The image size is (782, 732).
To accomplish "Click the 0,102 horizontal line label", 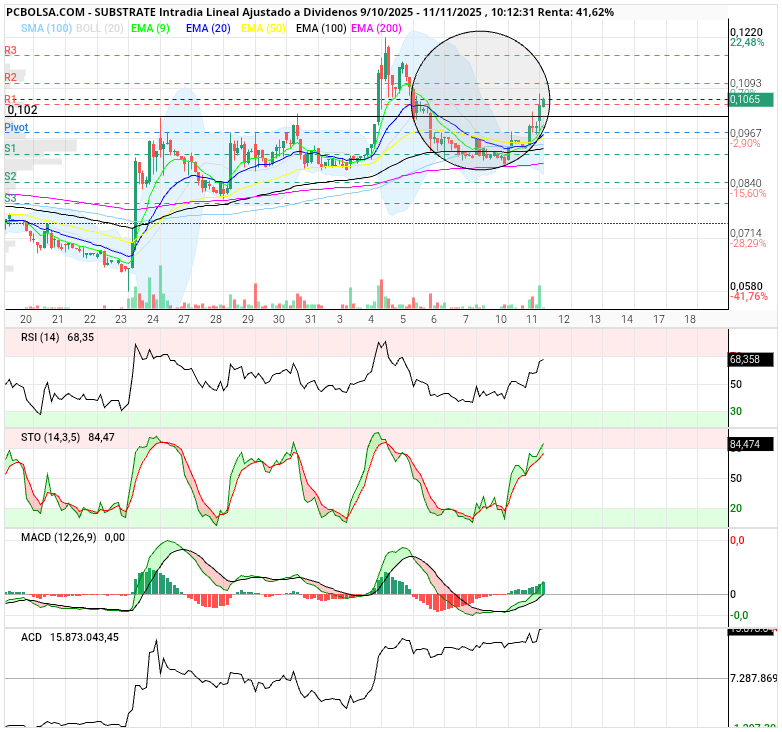I will click(x=22, y=110).
